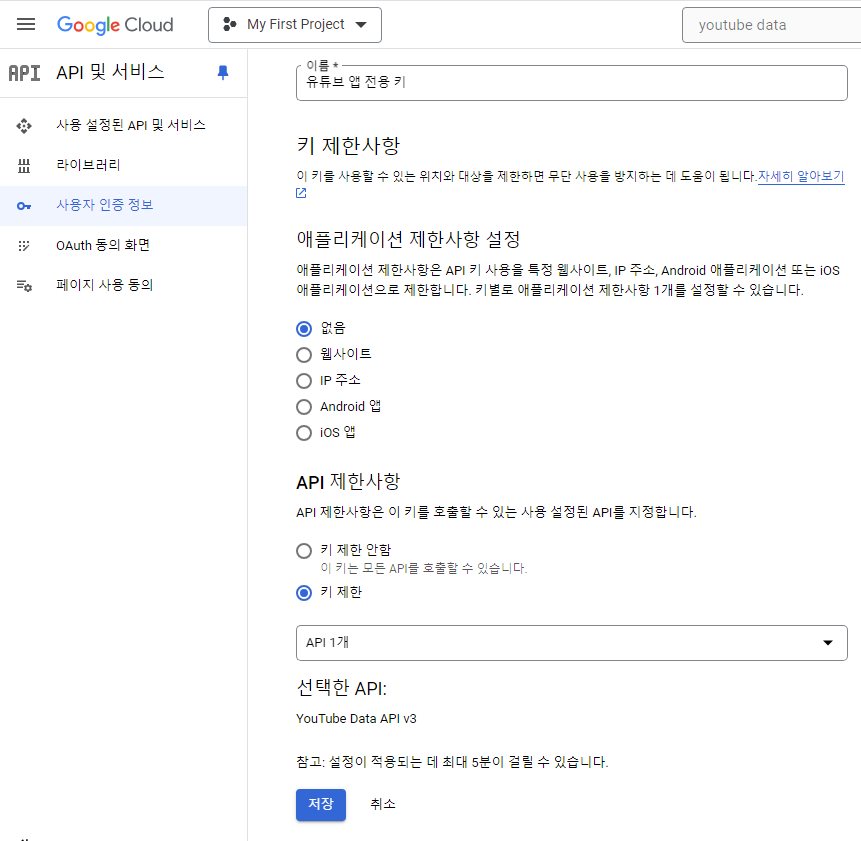The image size is (861, 841).
Task: Open OAuth 동의 화면
Action: point(103,245)
